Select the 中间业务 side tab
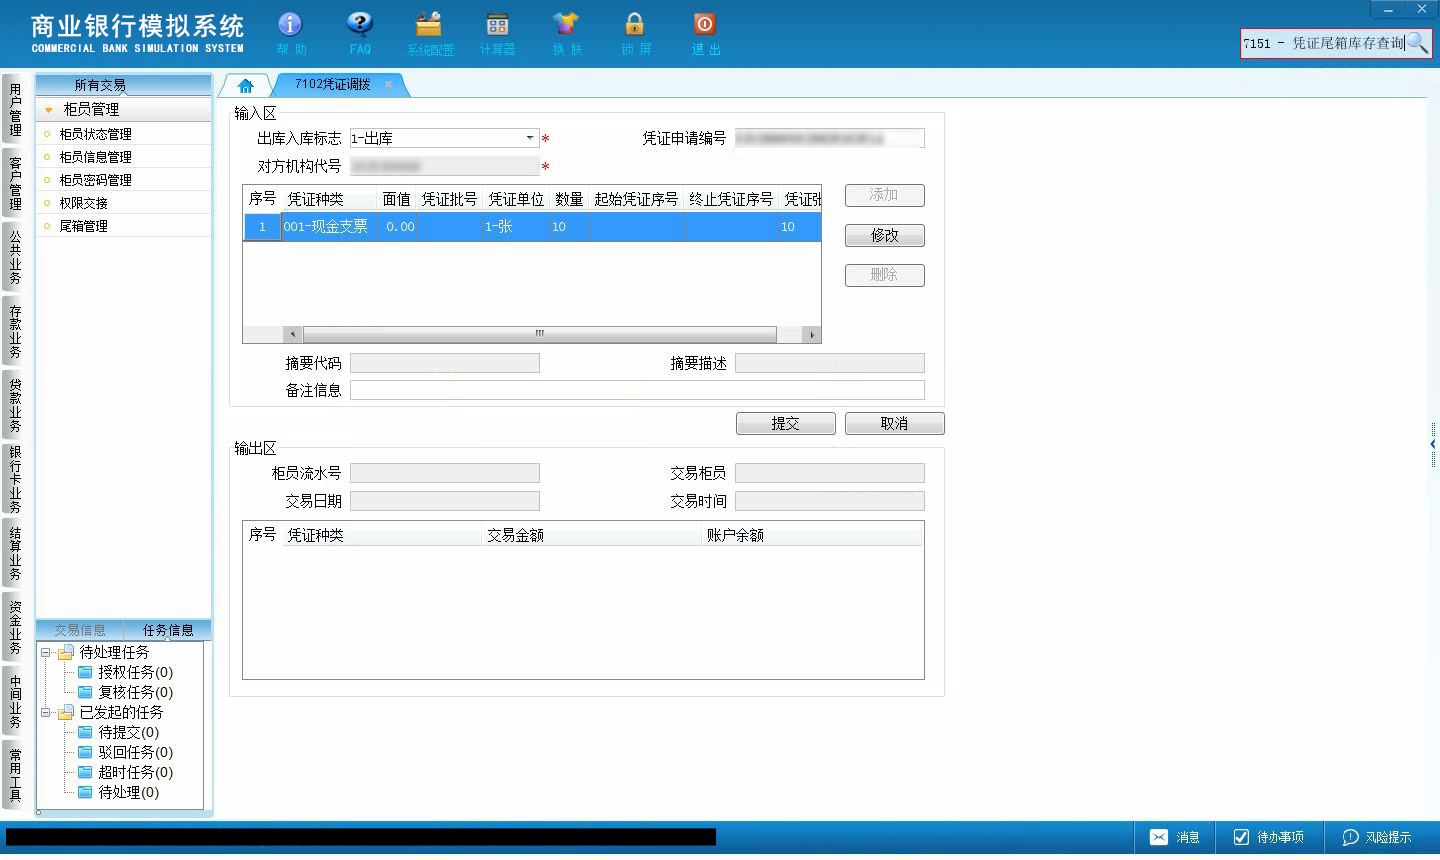This screenshot has width=1440, height=860. click(x=15, y=701)
